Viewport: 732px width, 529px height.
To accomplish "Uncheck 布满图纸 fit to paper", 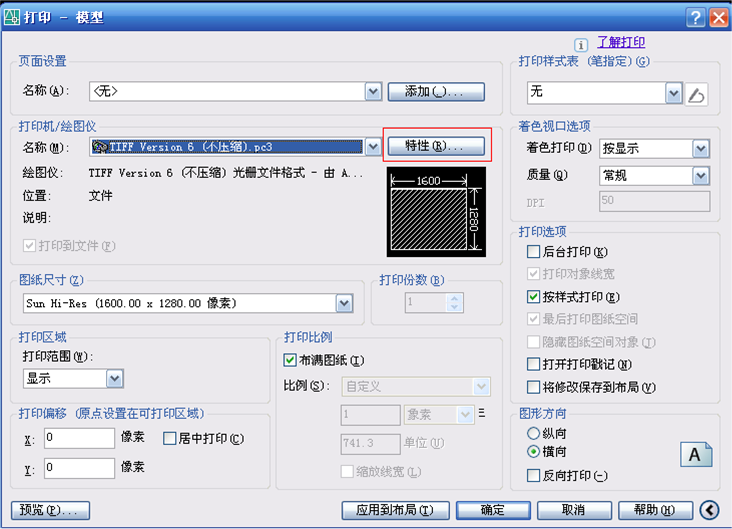I will 290,360.
